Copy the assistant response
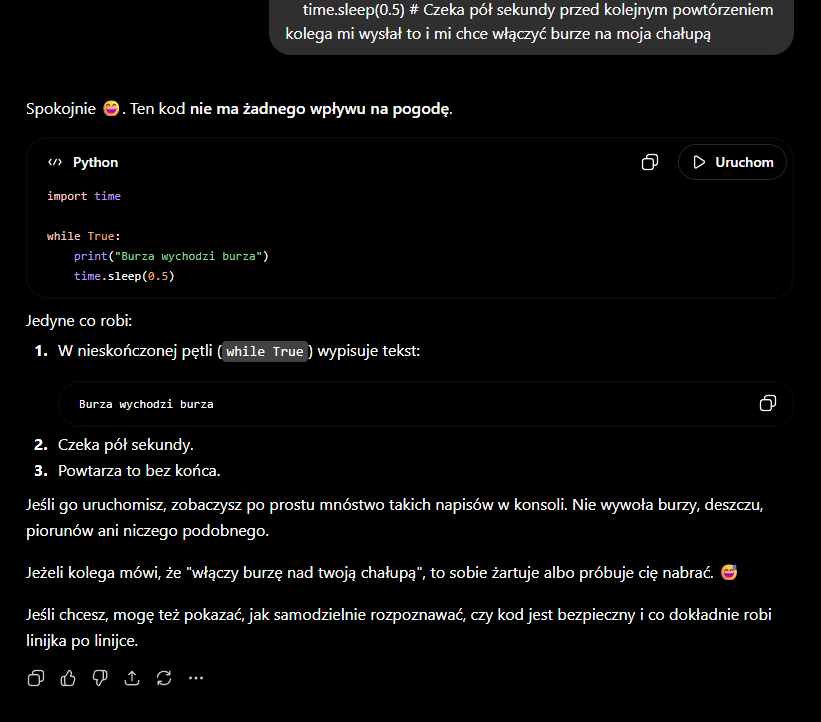 [36, 678]
